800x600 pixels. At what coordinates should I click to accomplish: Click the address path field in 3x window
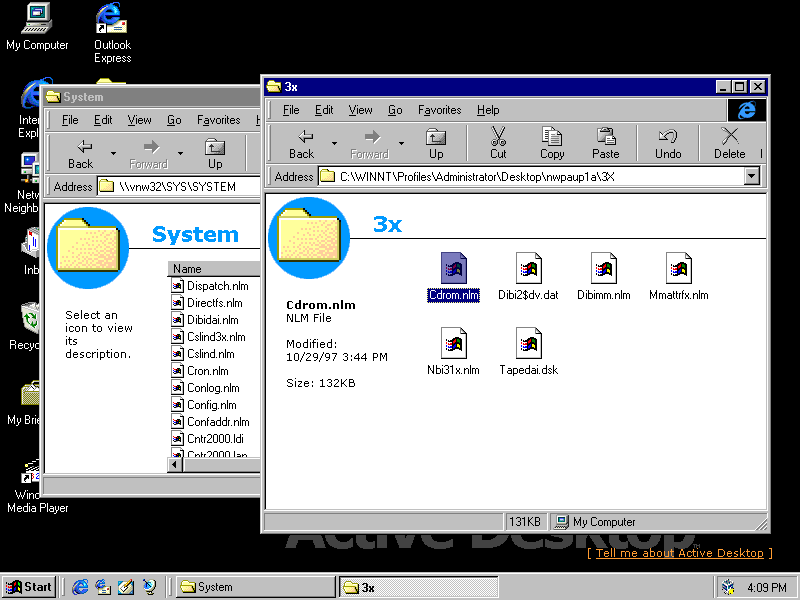[x=531, y=177]
